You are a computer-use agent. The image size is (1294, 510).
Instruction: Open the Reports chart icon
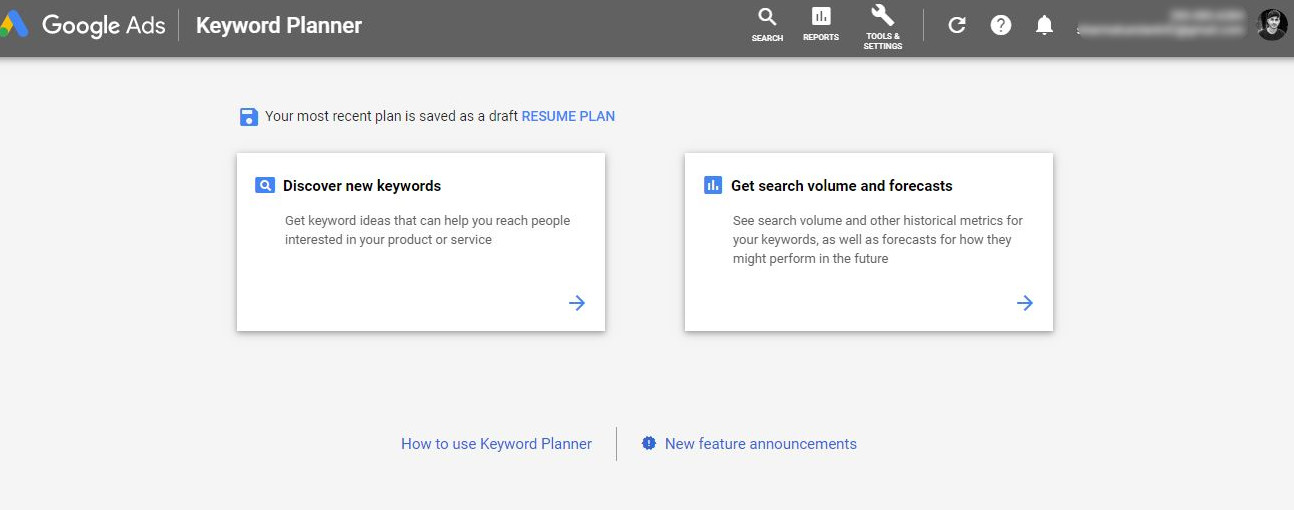coord(821,17)
